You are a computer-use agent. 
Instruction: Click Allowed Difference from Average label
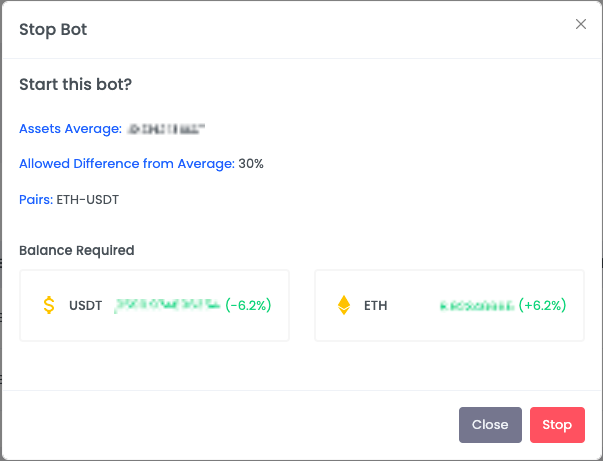(x=127, y=164)
